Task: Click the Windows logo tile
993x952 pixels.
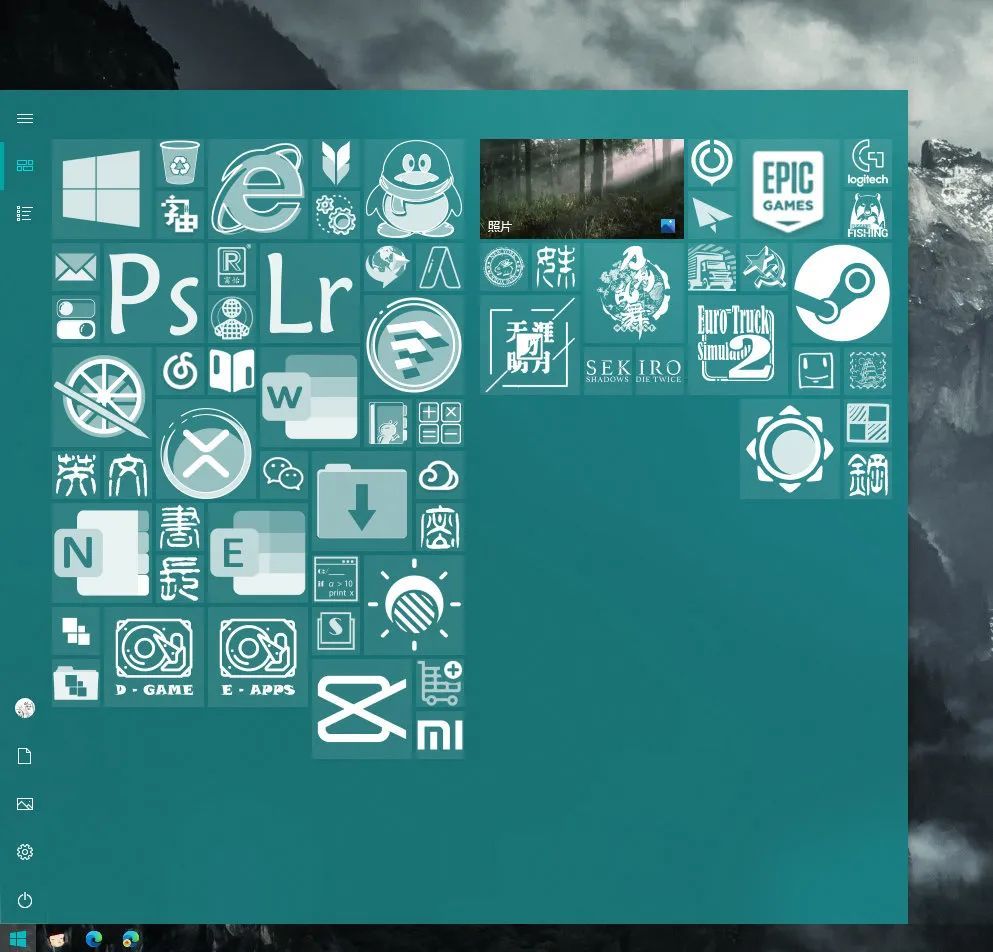Action: point(102,189)
